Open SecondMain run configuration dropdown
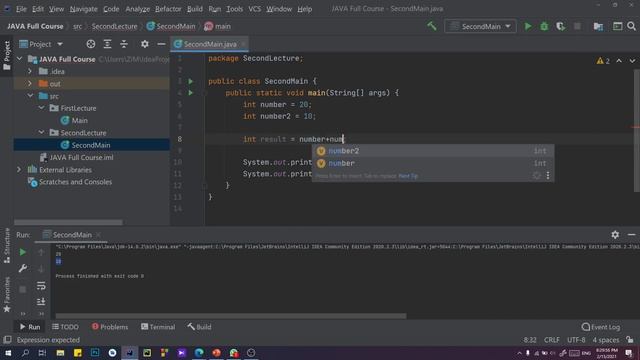The width and height of the screenshot is (640, 360). point(480,26)
